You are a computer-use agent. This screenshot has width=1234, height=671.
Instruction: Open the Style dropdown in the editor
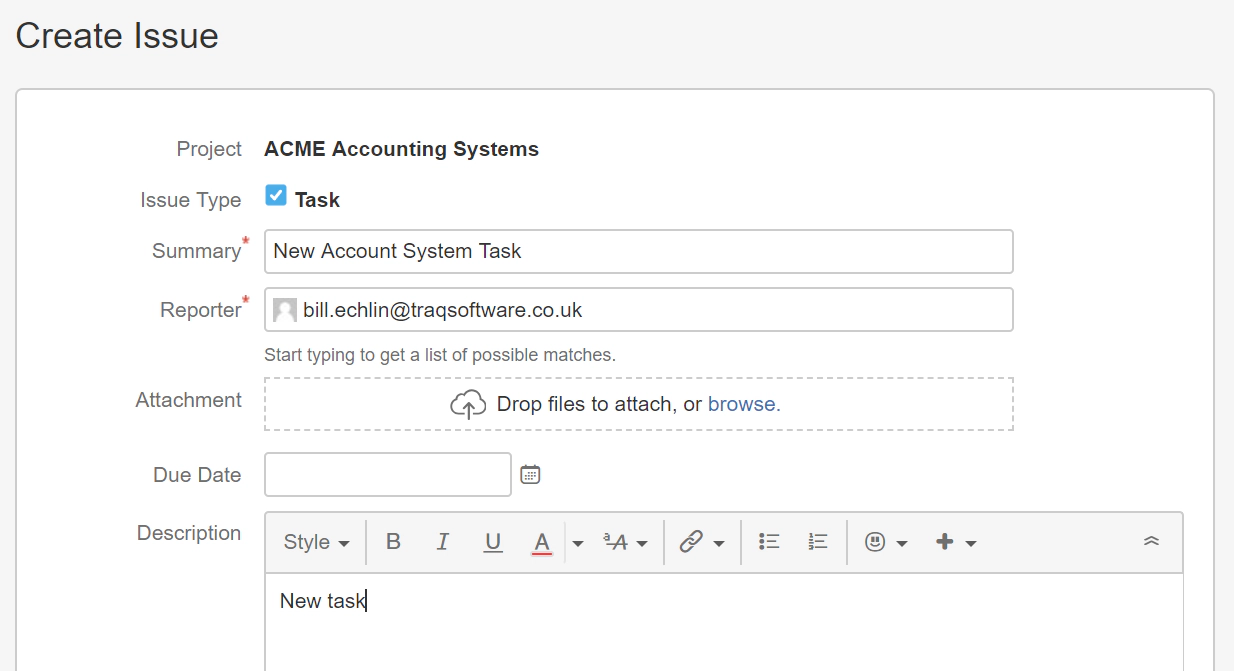(x=315, y=541)
